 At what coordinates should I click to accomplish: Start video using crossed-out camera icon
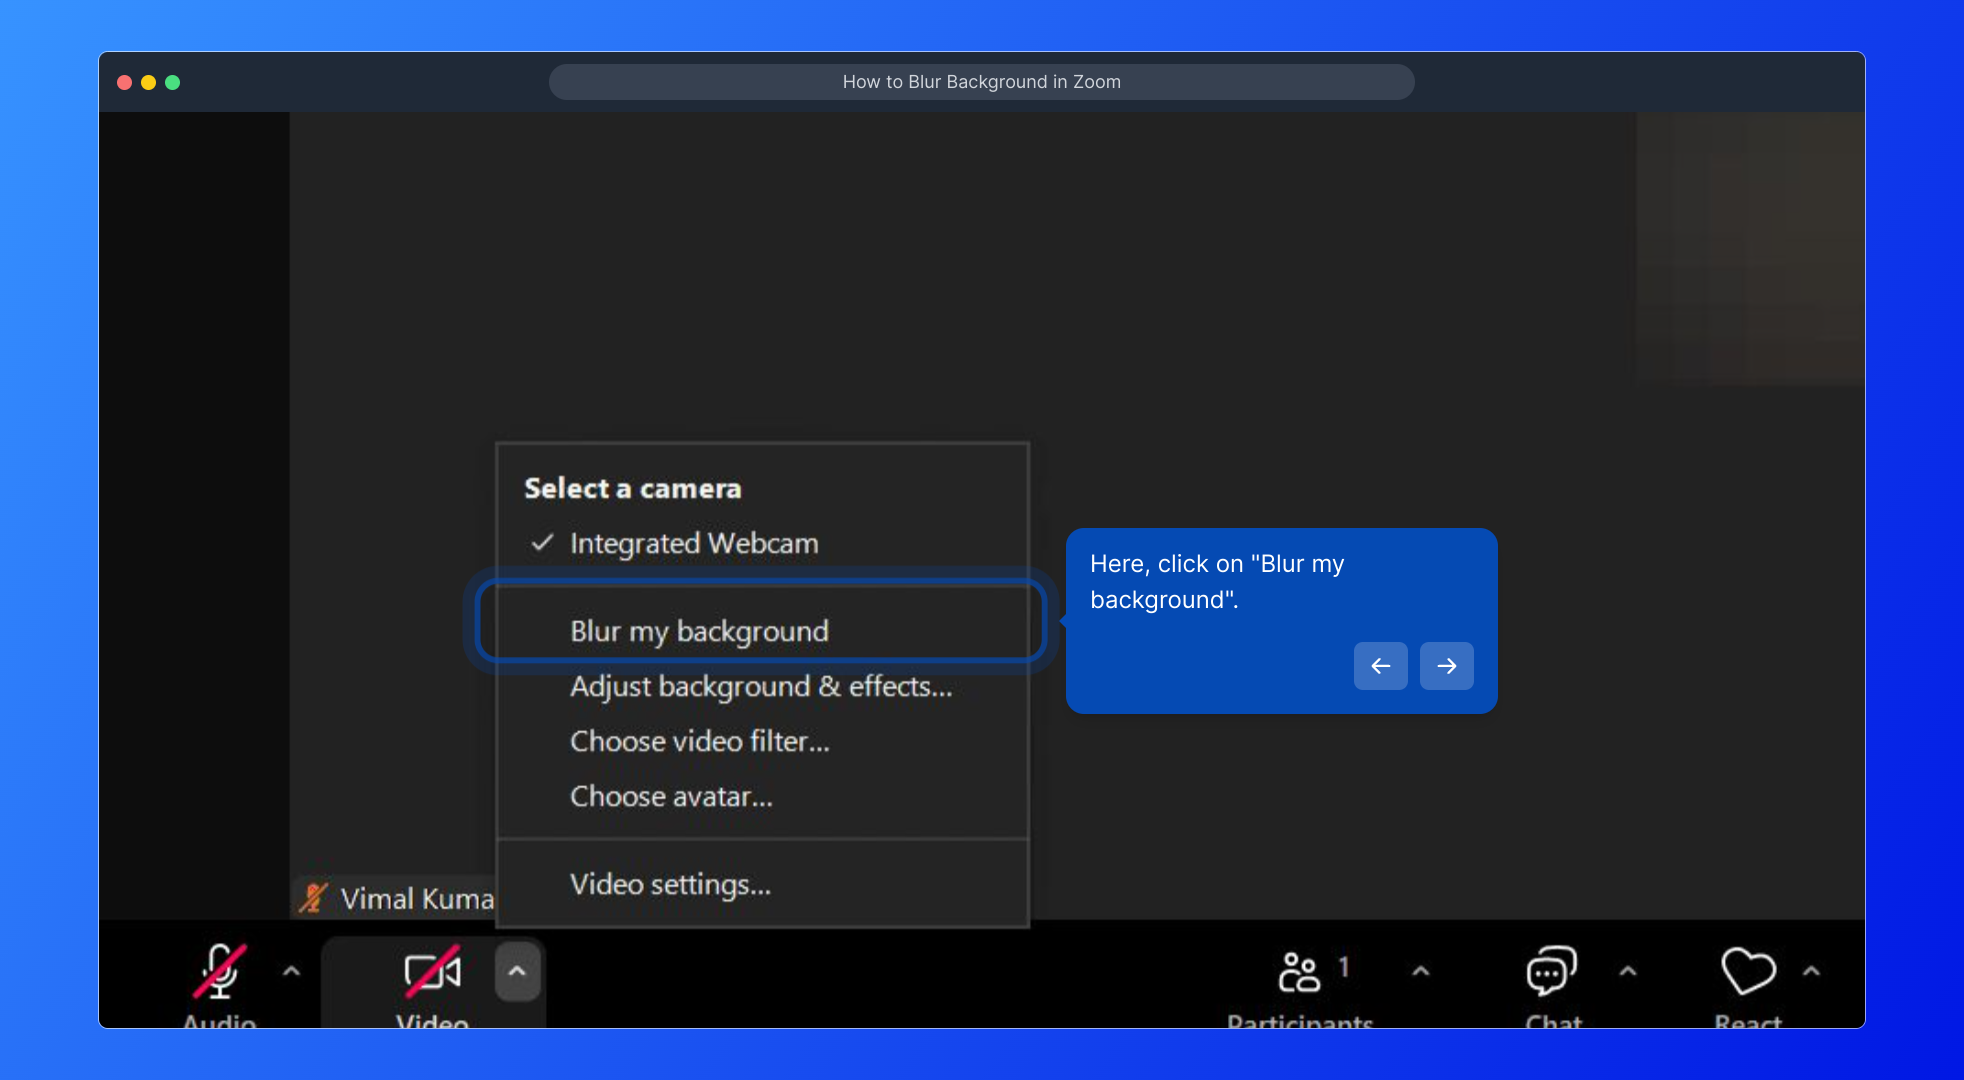[x=432, y=971]
